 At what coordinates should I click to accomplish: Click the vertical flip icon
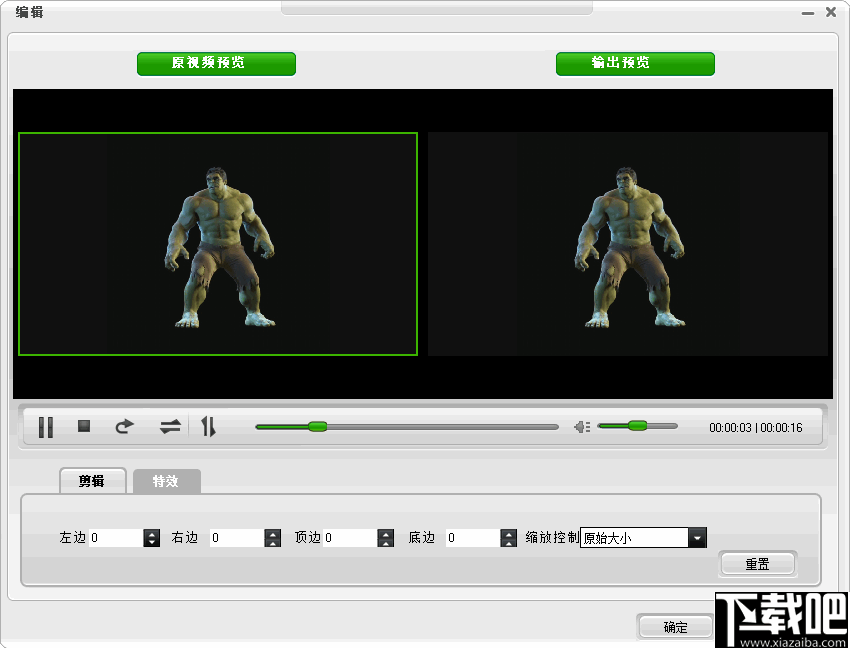[x=208, y=426]
